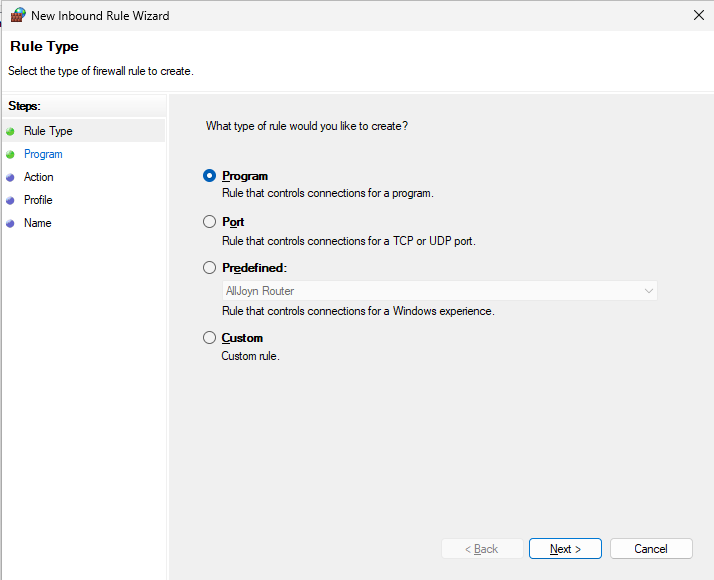Image resolution: width=714 pixels, height=580 pixels.
Task: Click the Cancel button
Action: [651, 549]
